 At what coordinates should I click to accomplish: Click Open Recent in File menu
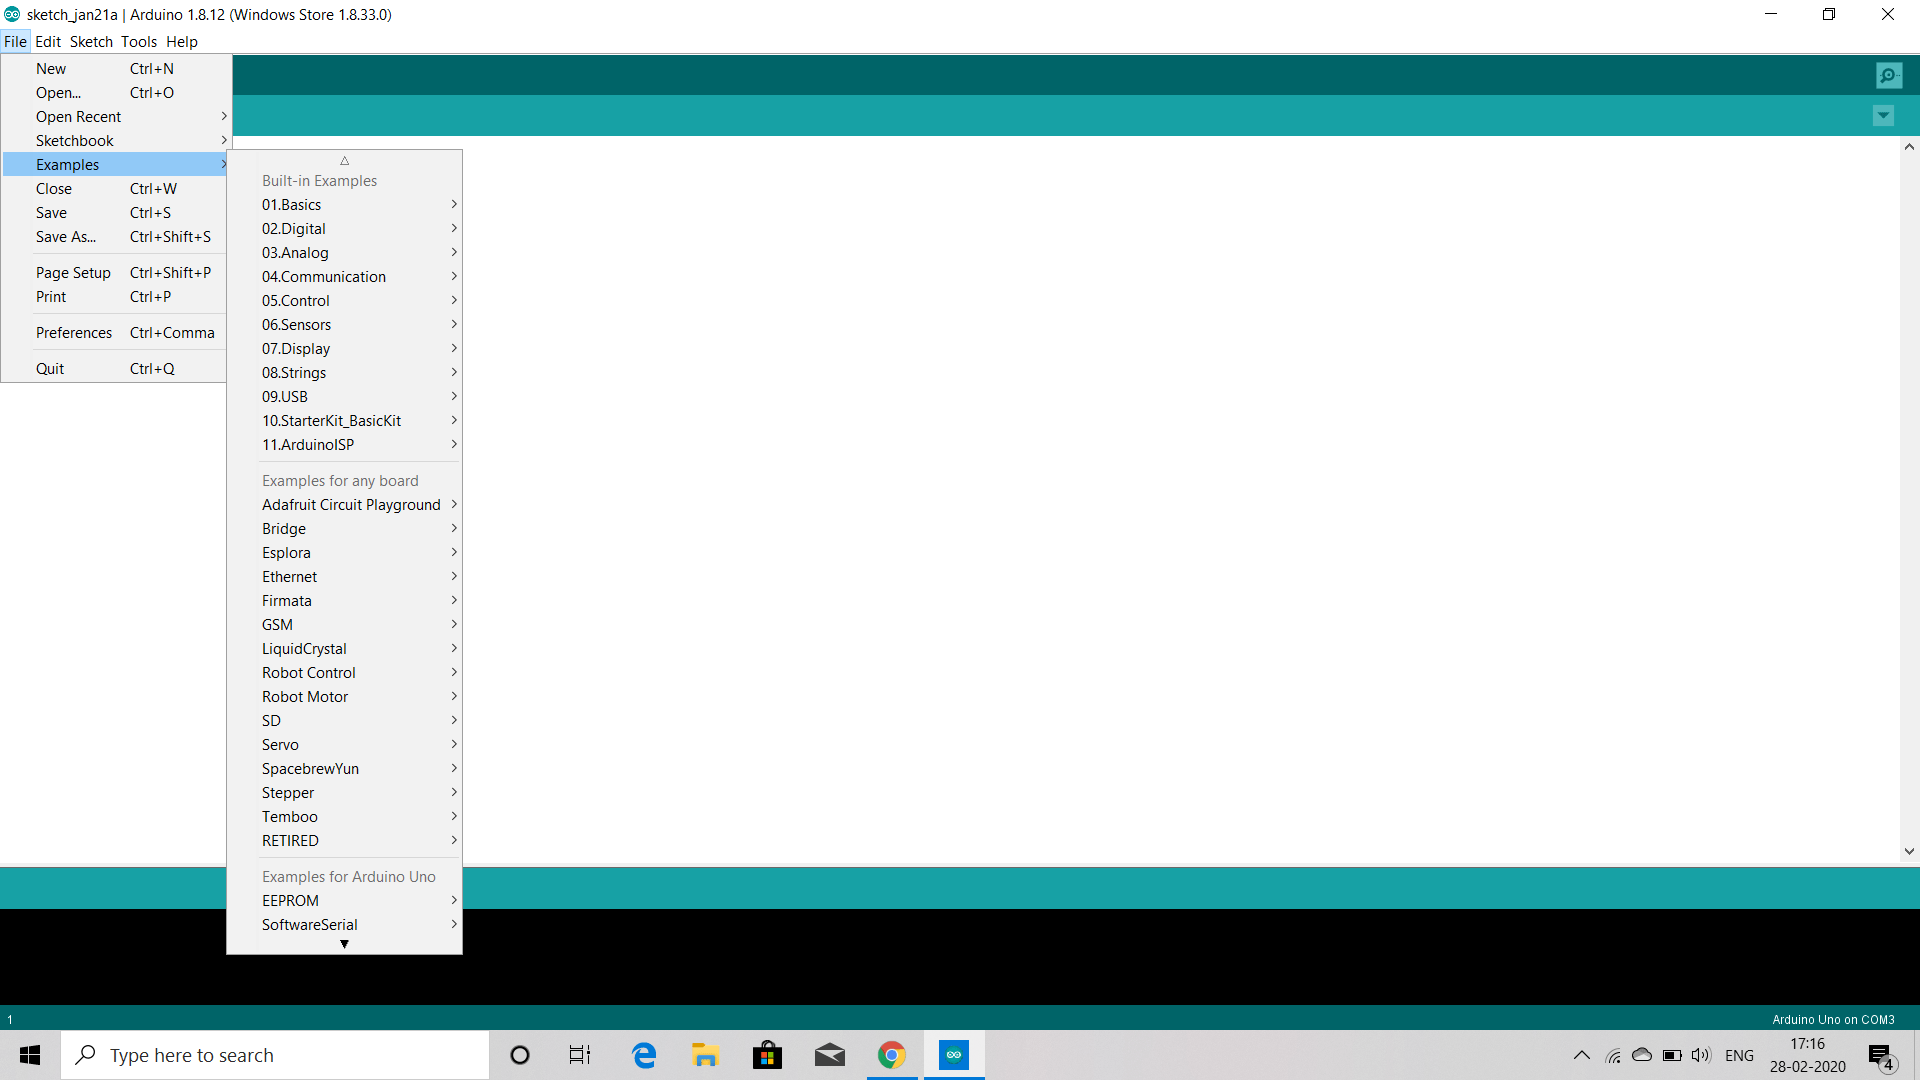[x=78, y=117]
